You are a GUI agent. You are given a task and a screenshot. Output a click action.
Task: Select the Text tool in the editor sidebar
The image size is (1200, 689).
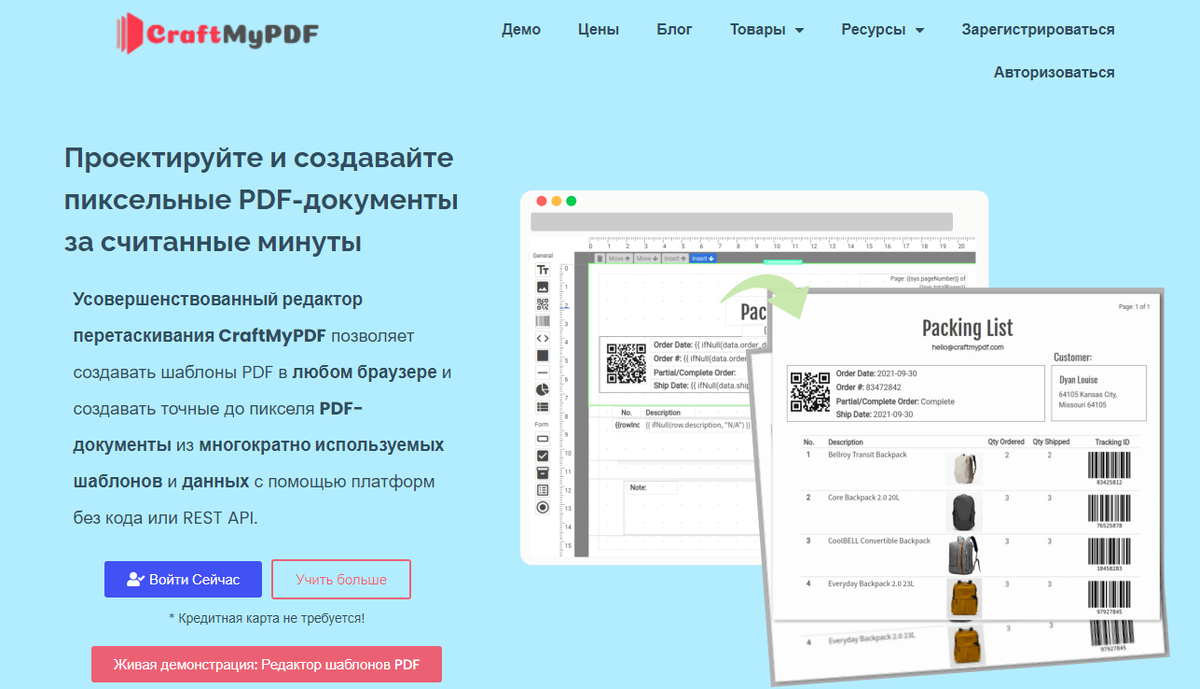click(541, 270)
